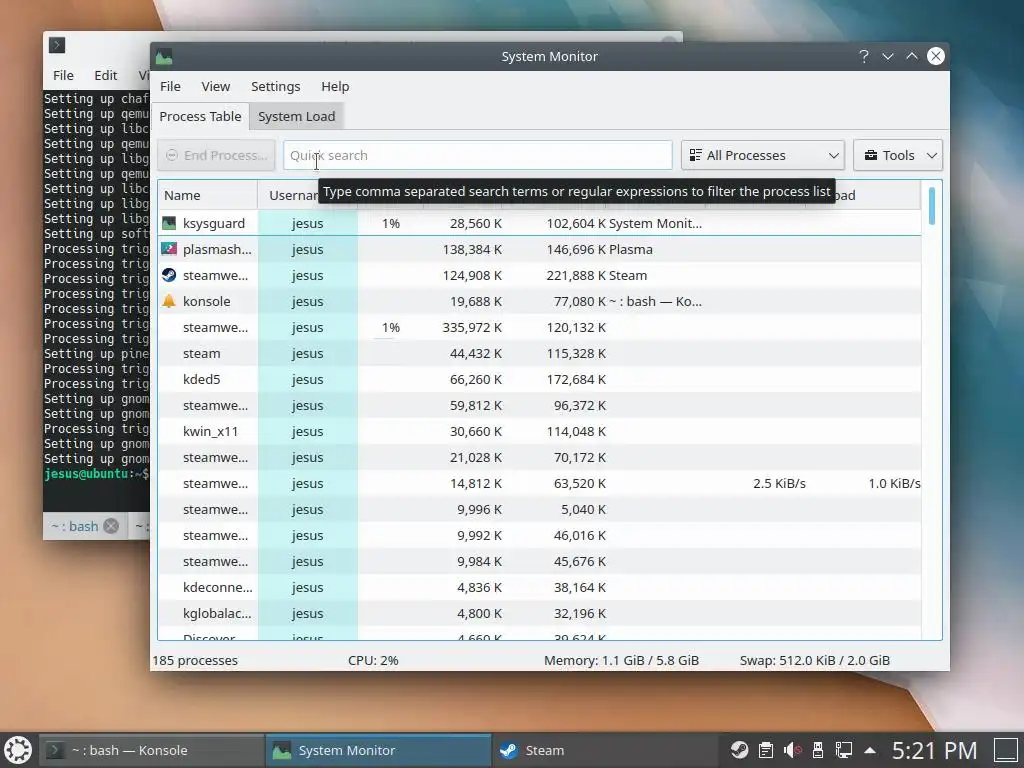Select the kwin_x11 process

pyautogui.click(x=210, y=432)
